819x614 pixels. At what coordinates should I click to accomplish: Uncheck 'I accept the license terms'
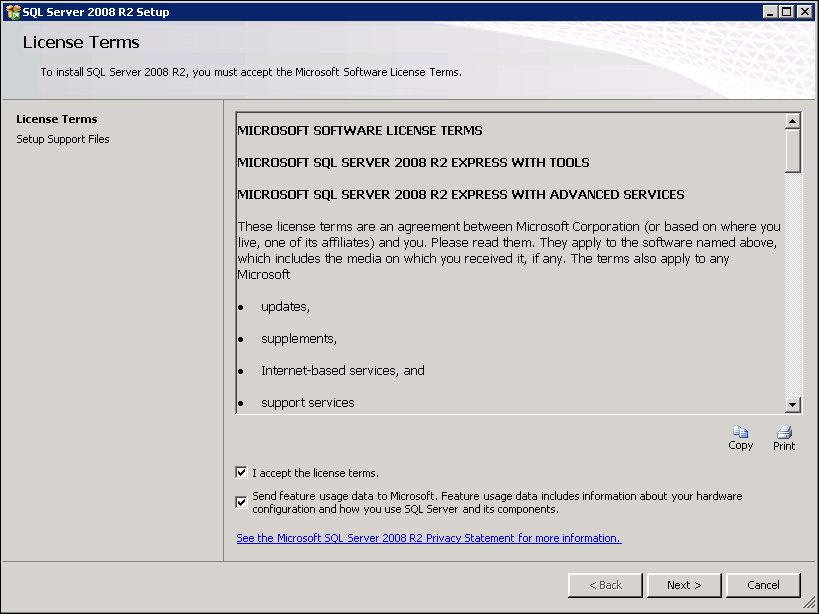241,473
